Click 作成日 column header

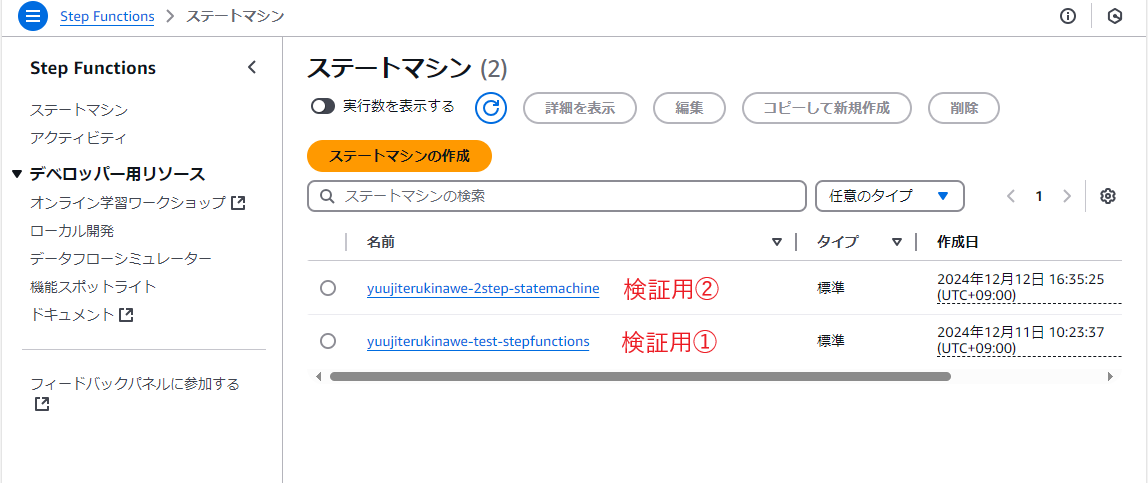coord(958,242)
